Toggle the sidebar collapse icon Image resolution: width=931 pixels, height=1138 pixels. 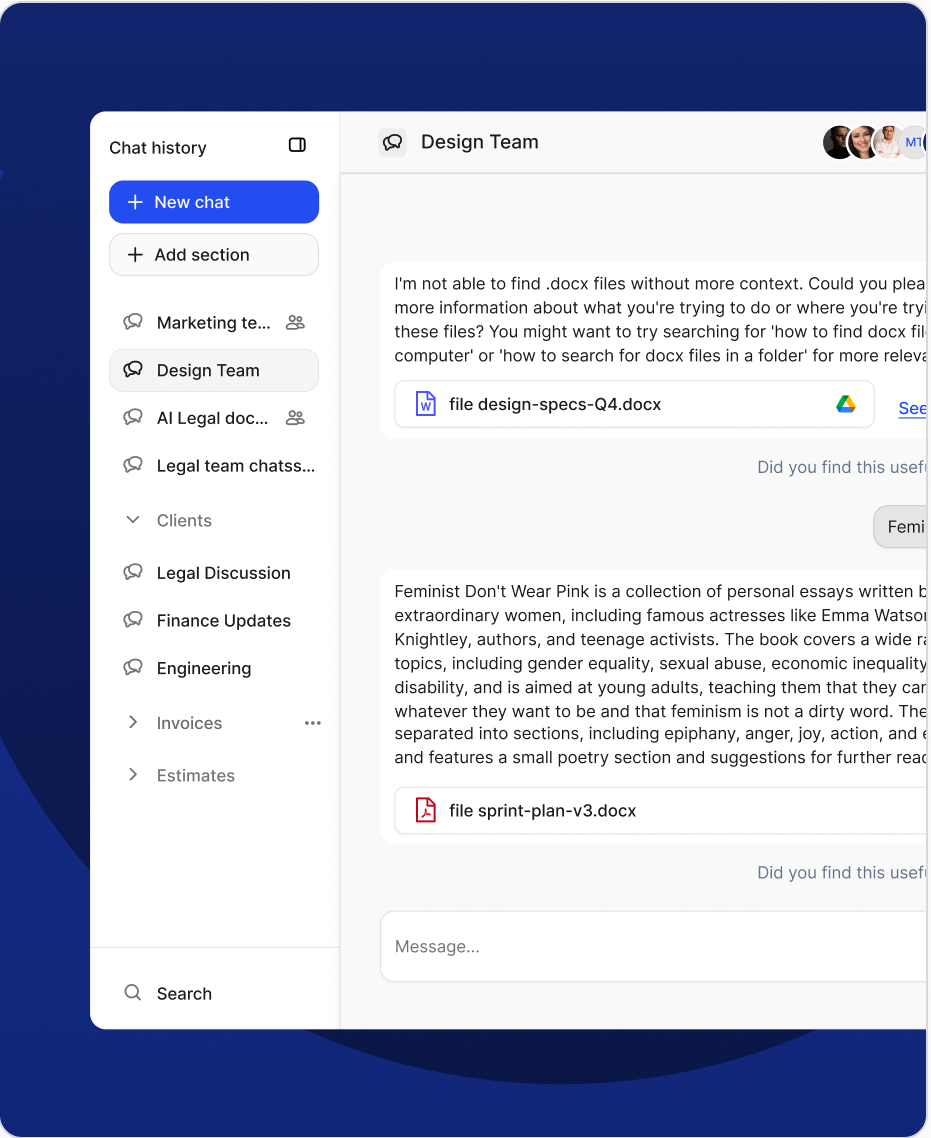click(x=297, y=145)
